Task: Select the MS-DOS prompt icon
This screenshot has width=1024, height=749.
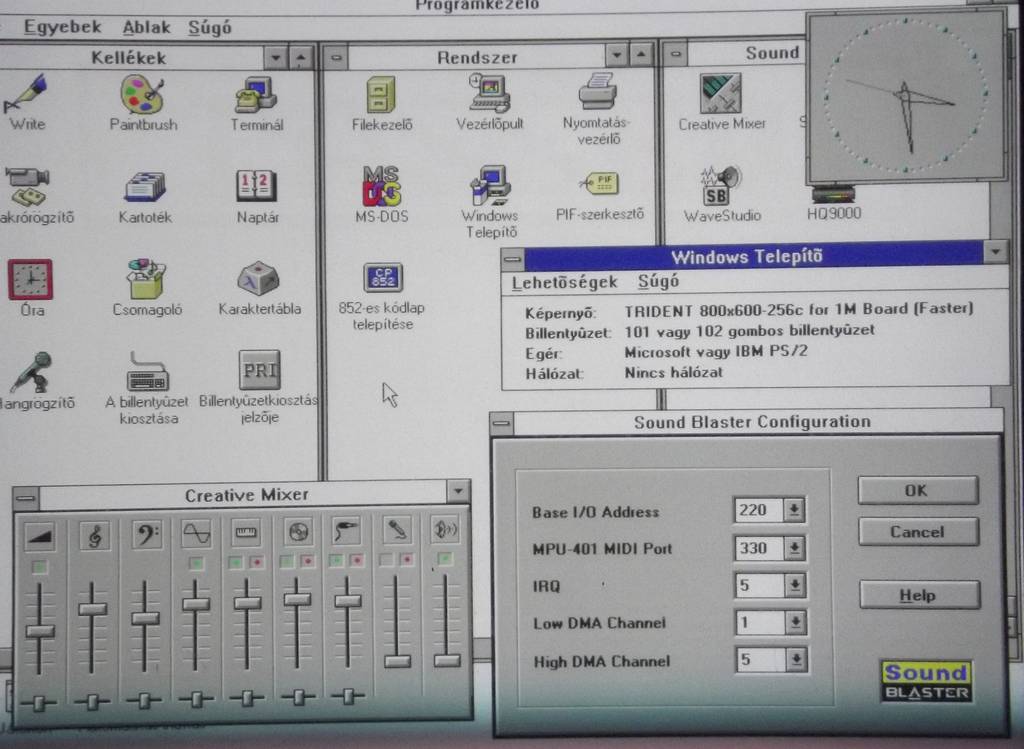Action: [381, 186]
